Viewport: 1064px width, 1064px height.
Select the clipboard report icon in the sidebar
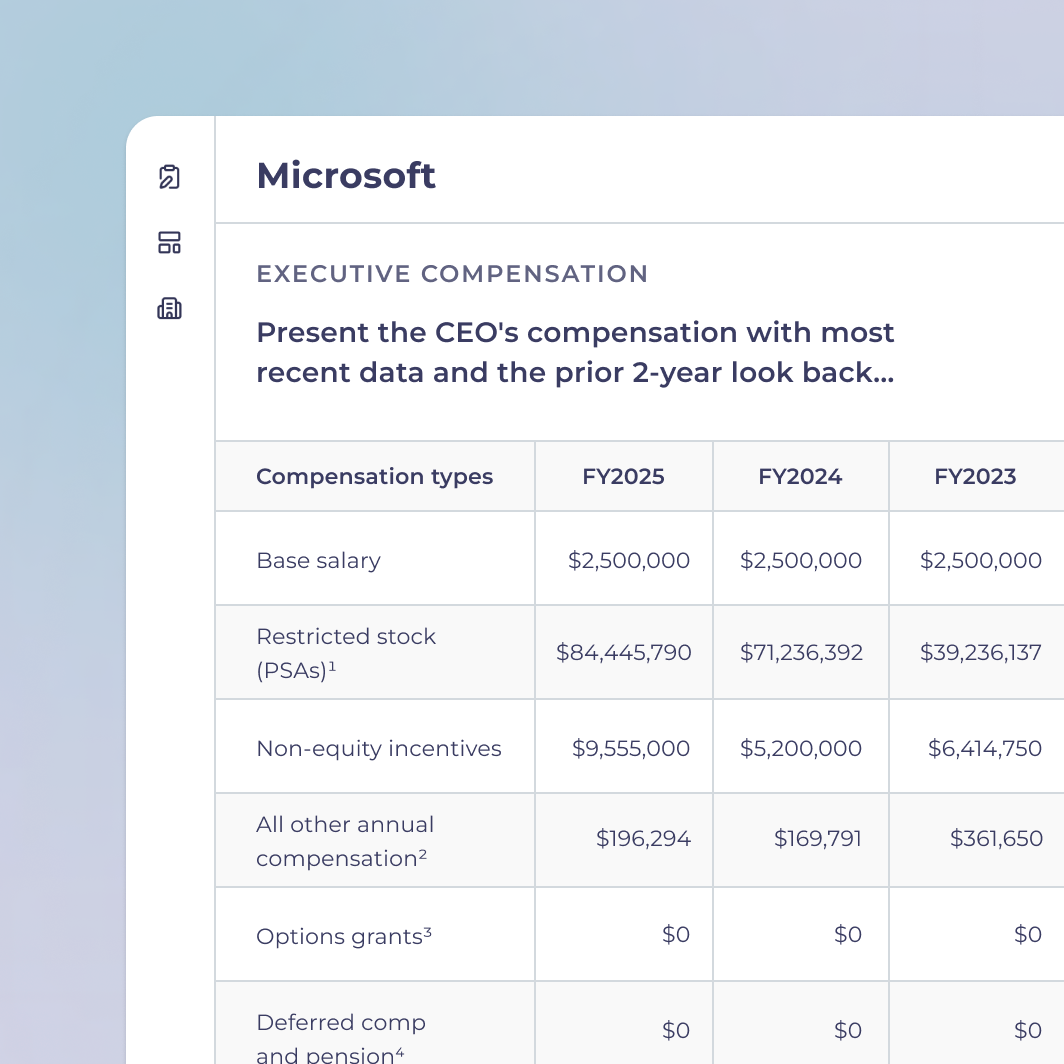(x=170, y=176)
